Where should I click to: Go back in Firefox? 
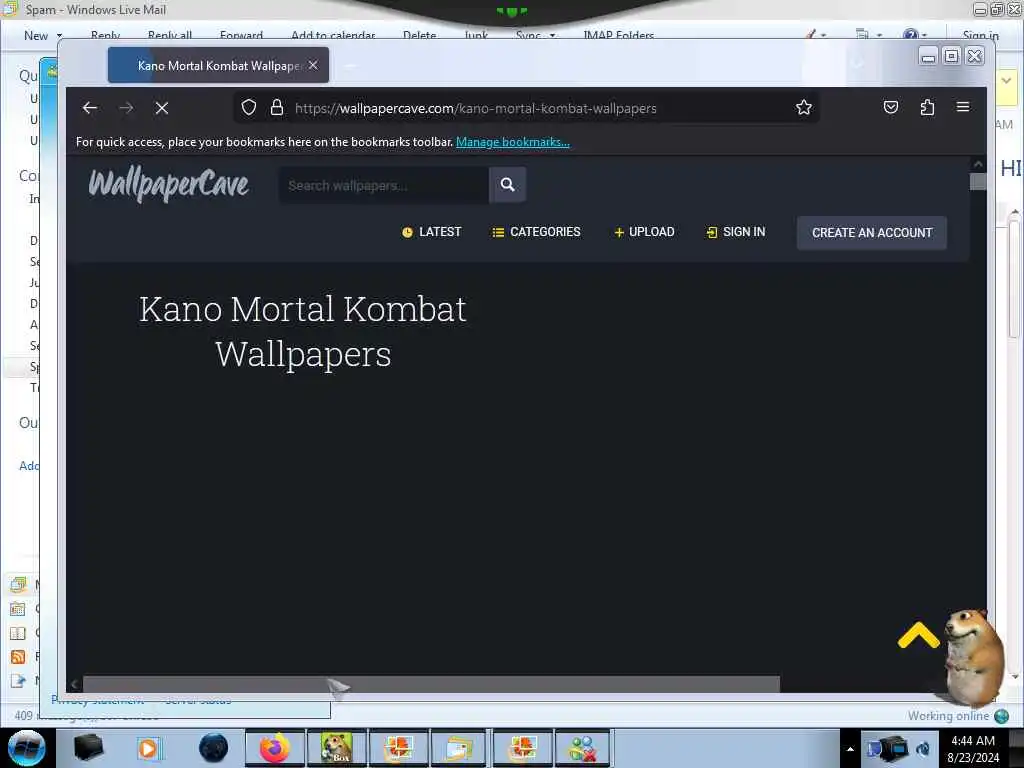click(90, 108)
